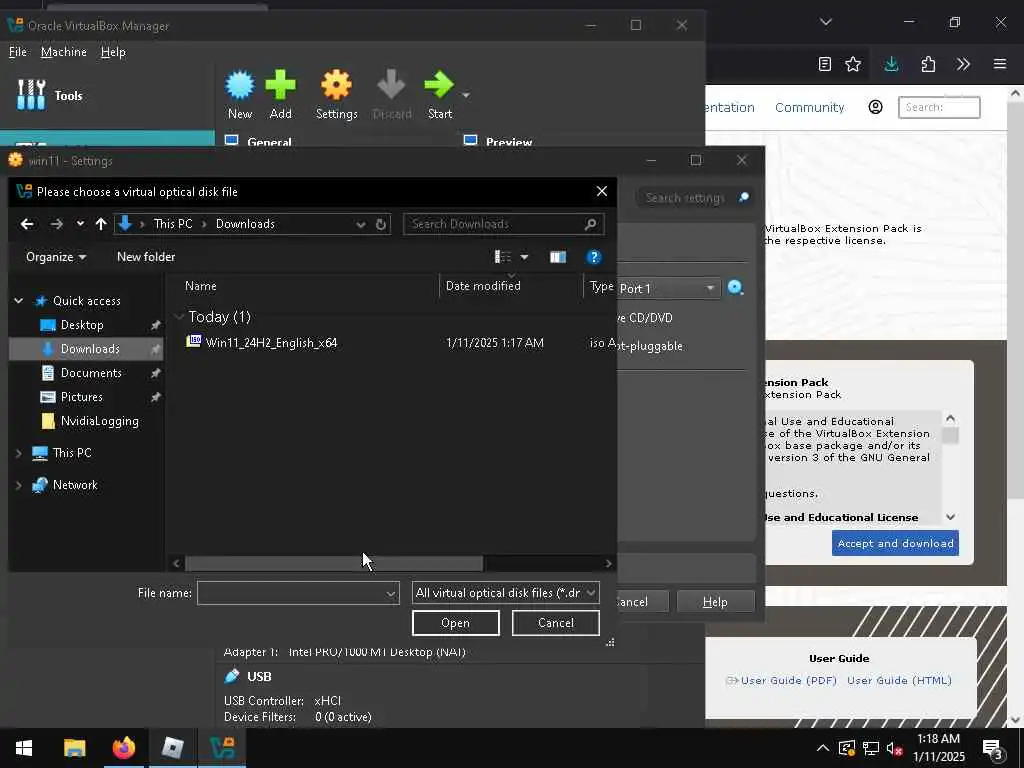Toggle the preview pane icon

click(x=558, y=257)
